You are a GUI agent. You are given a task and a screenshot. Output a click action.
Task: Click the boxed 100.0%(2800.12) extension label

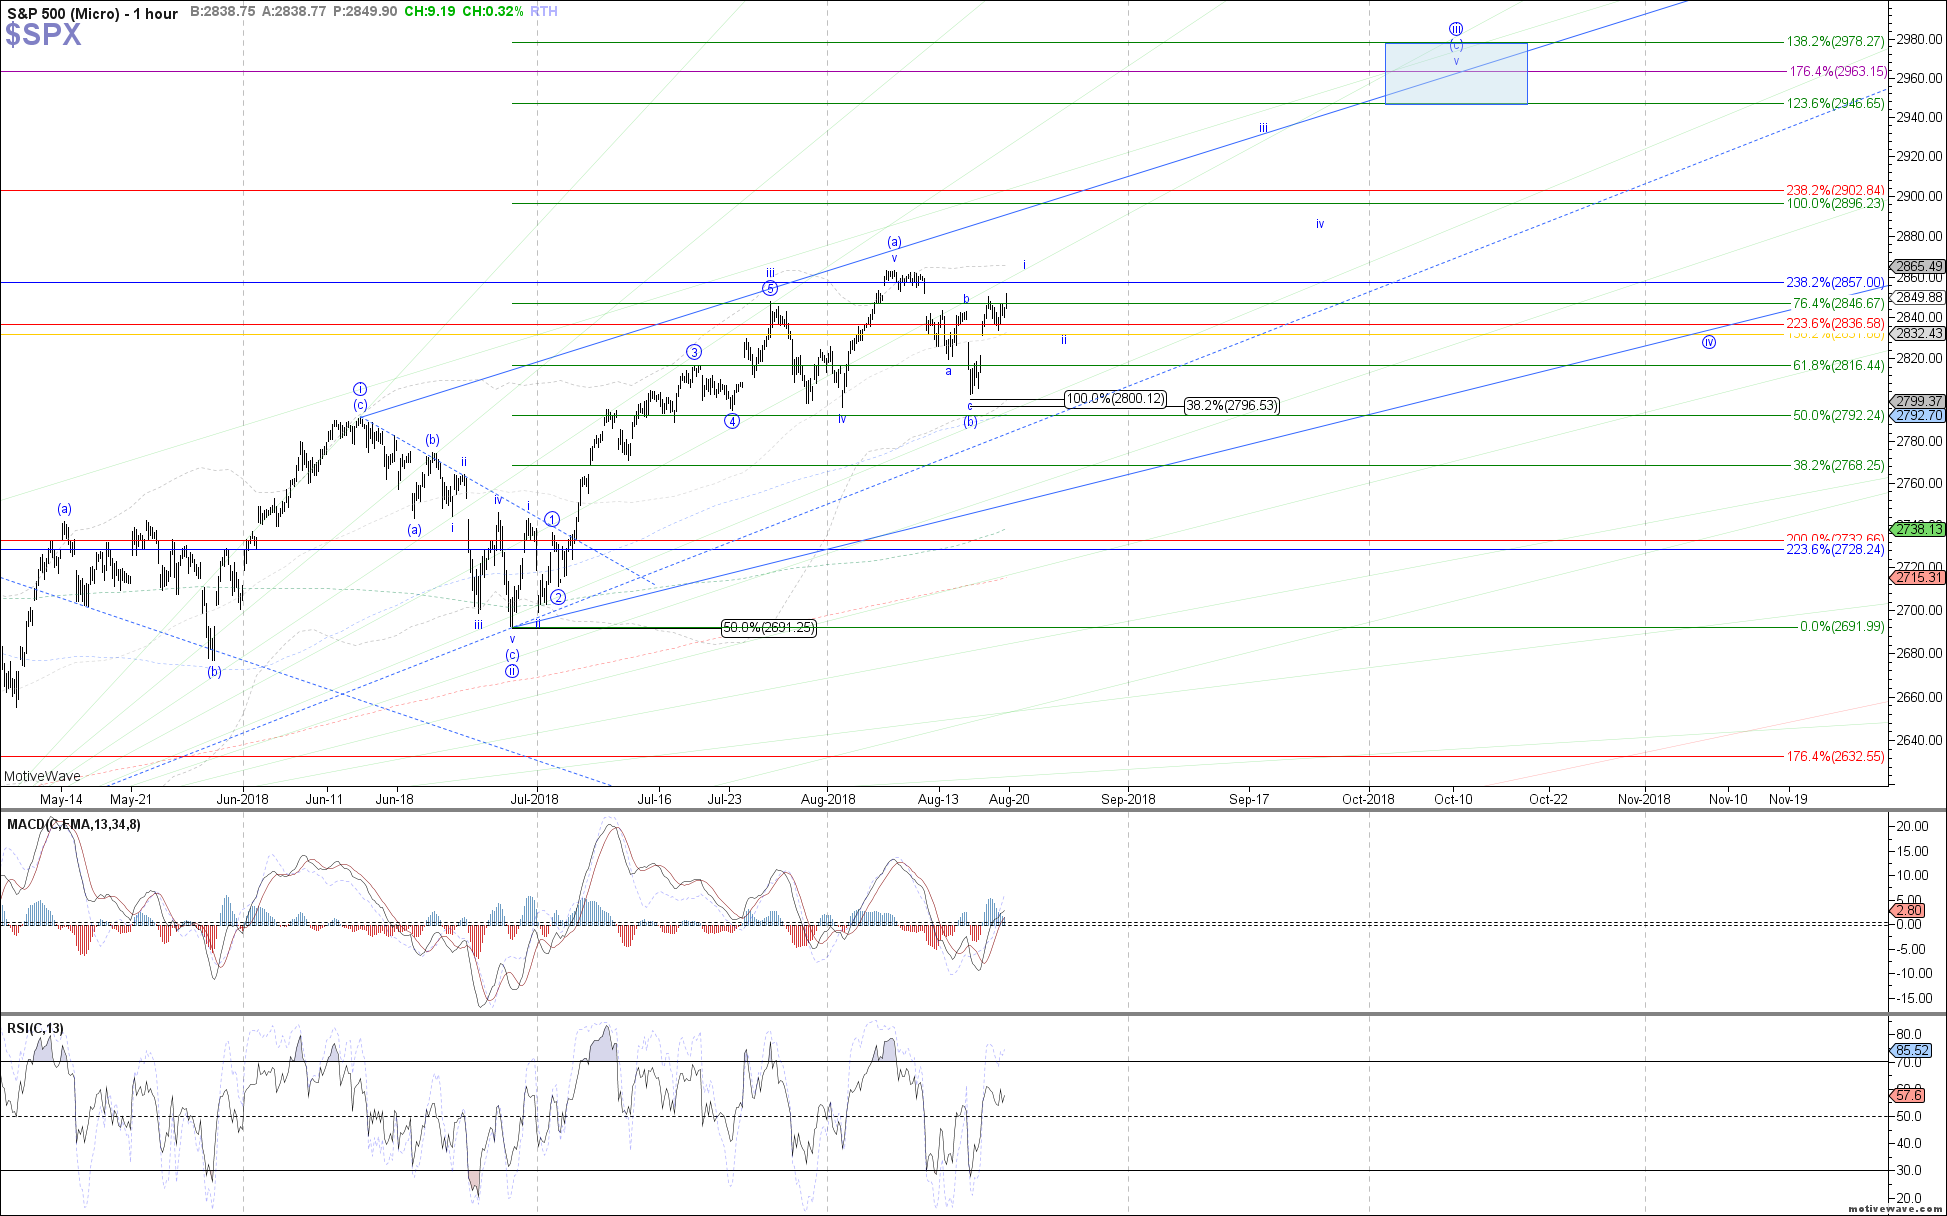point(1115,399)
